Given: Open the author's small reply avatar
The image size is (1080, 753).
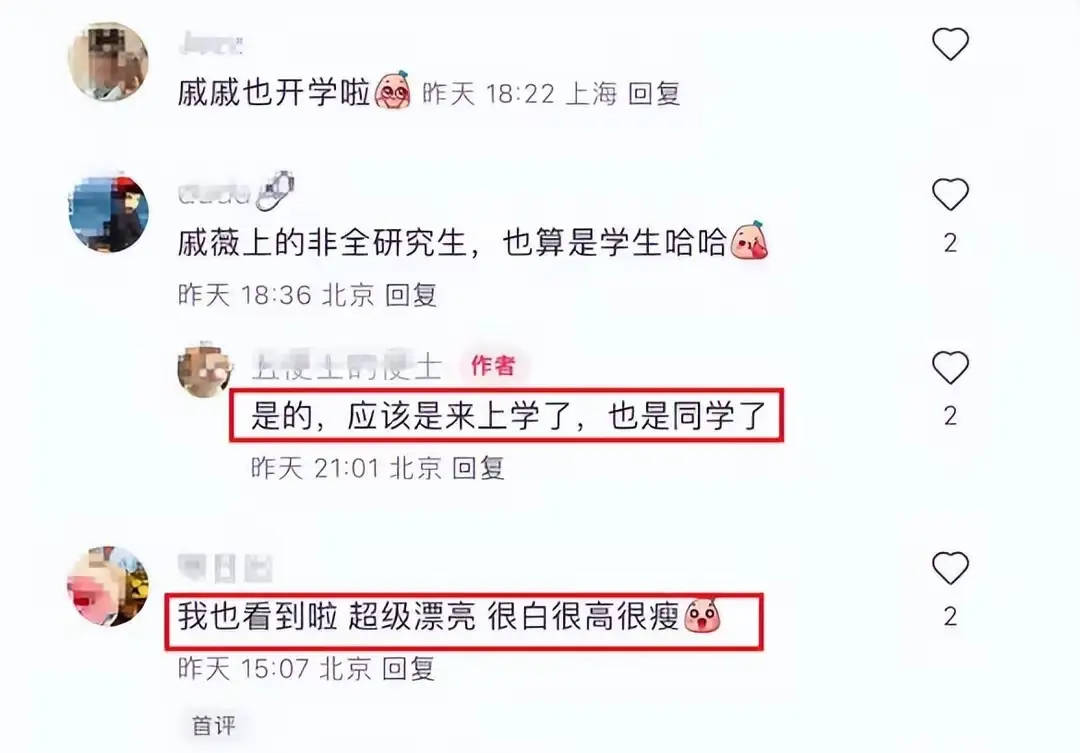Looking at the screenshot, I should point(206,369).
